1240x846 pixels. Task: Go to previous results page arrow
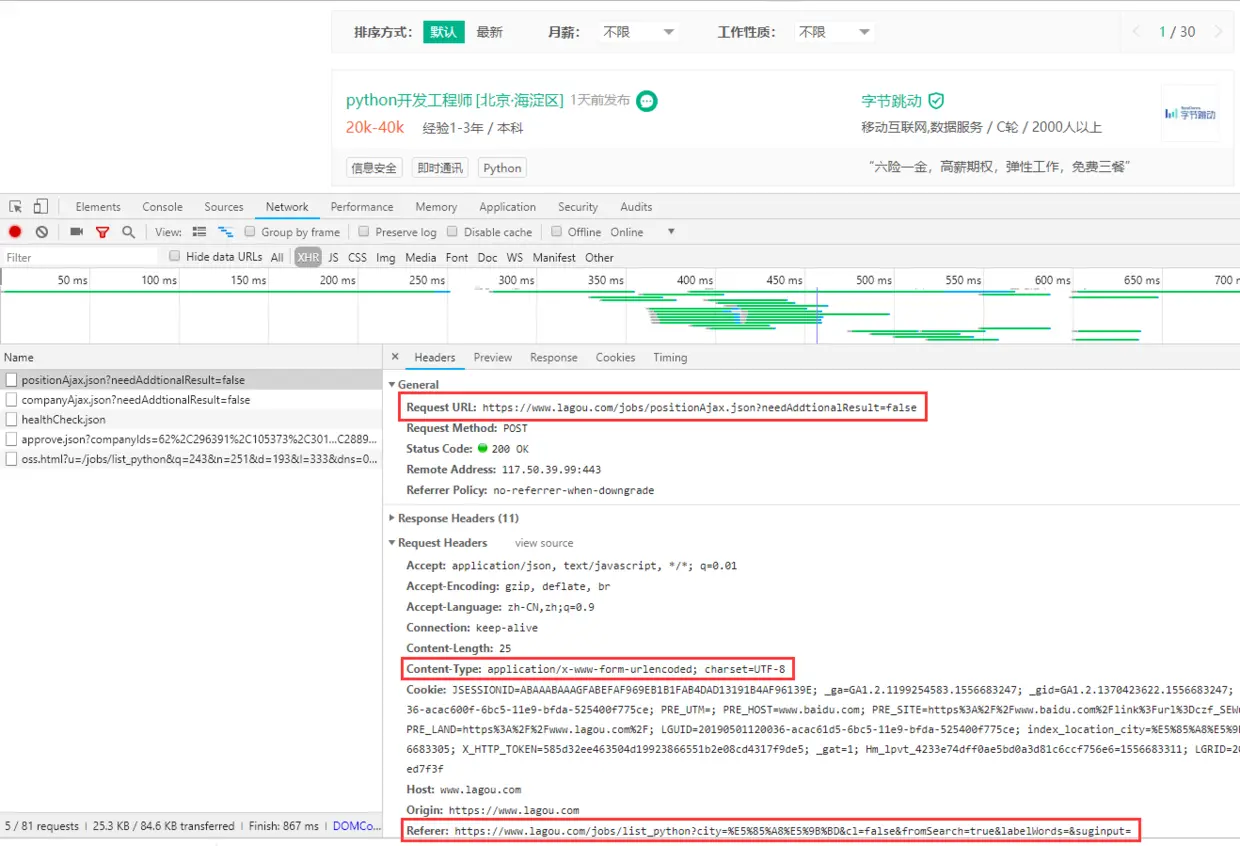click(1136, 32)
